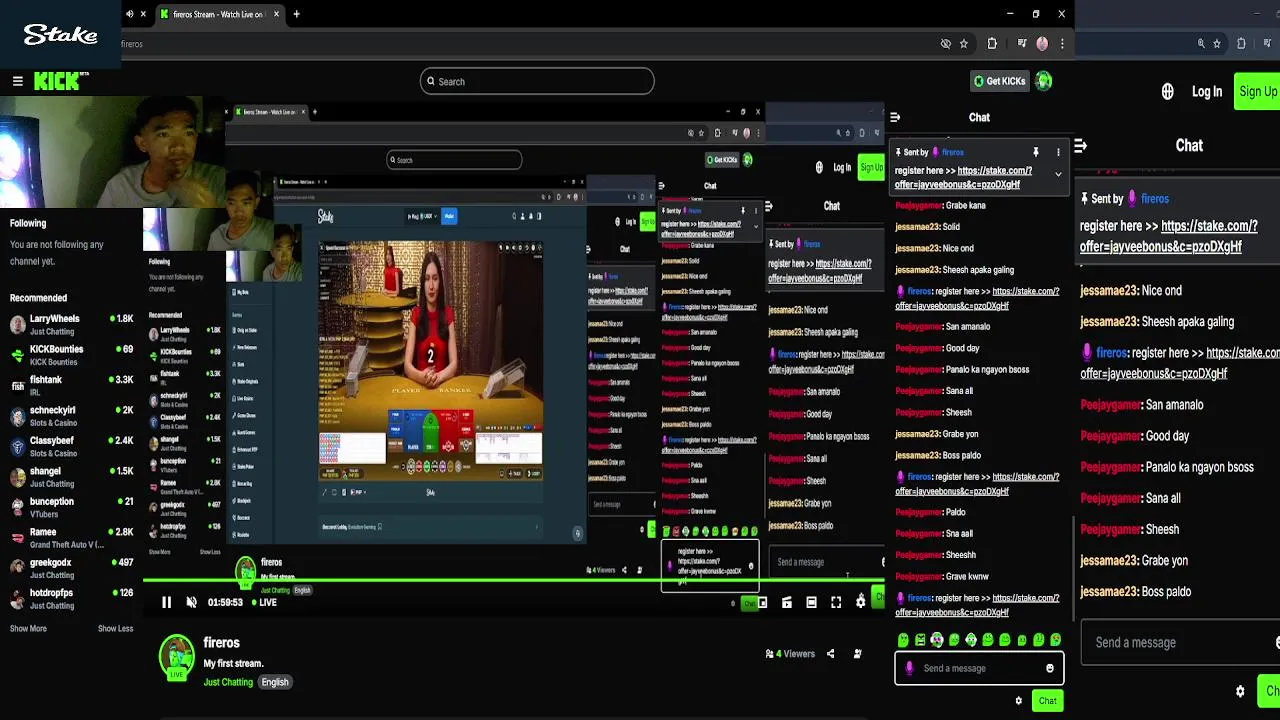Focus enlarged 'Send a message' box at right
The image size is (1280, 720).
click(1178, 643)
